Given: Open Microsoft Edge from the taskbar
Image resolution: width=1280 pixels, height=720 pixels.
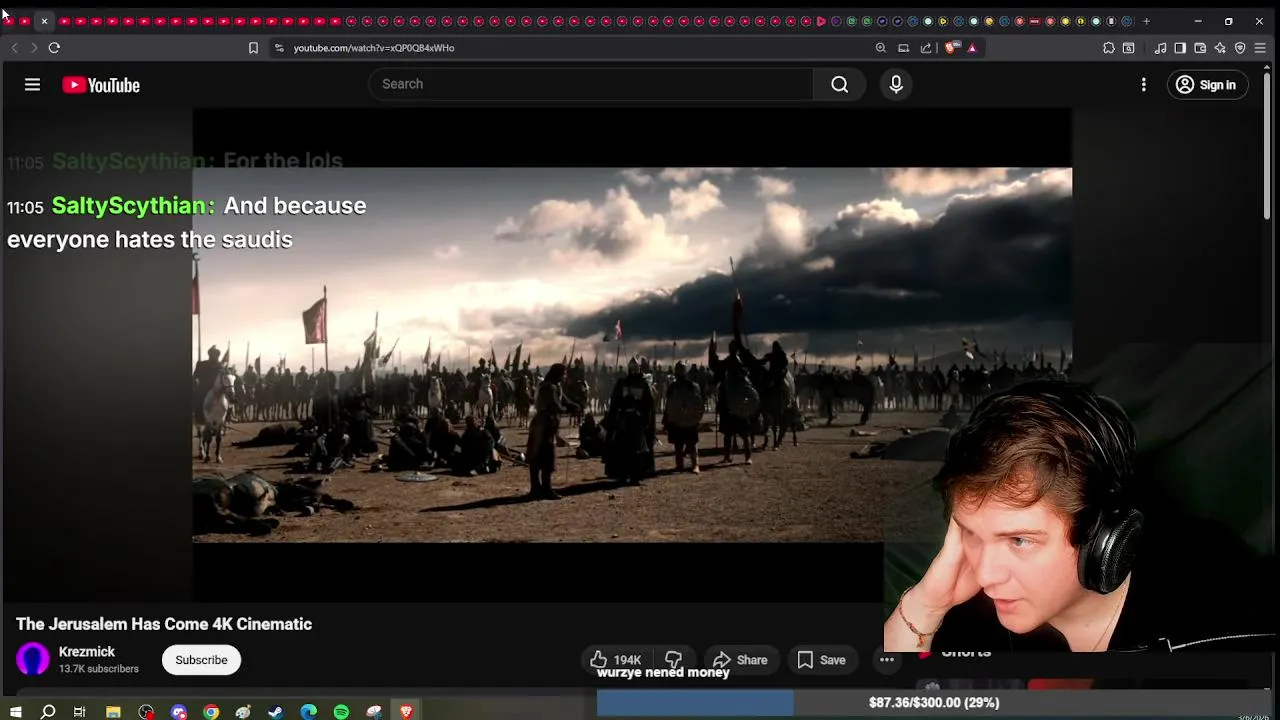Looking at the screenshot, I should [309, 712].
